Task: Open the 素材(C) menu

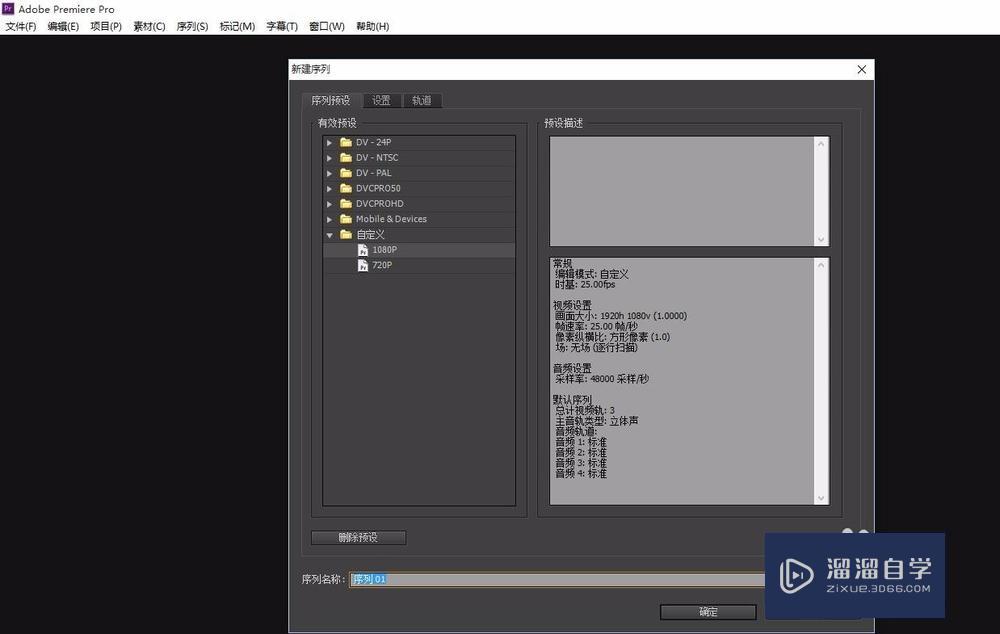Action: tap(149, 26)
